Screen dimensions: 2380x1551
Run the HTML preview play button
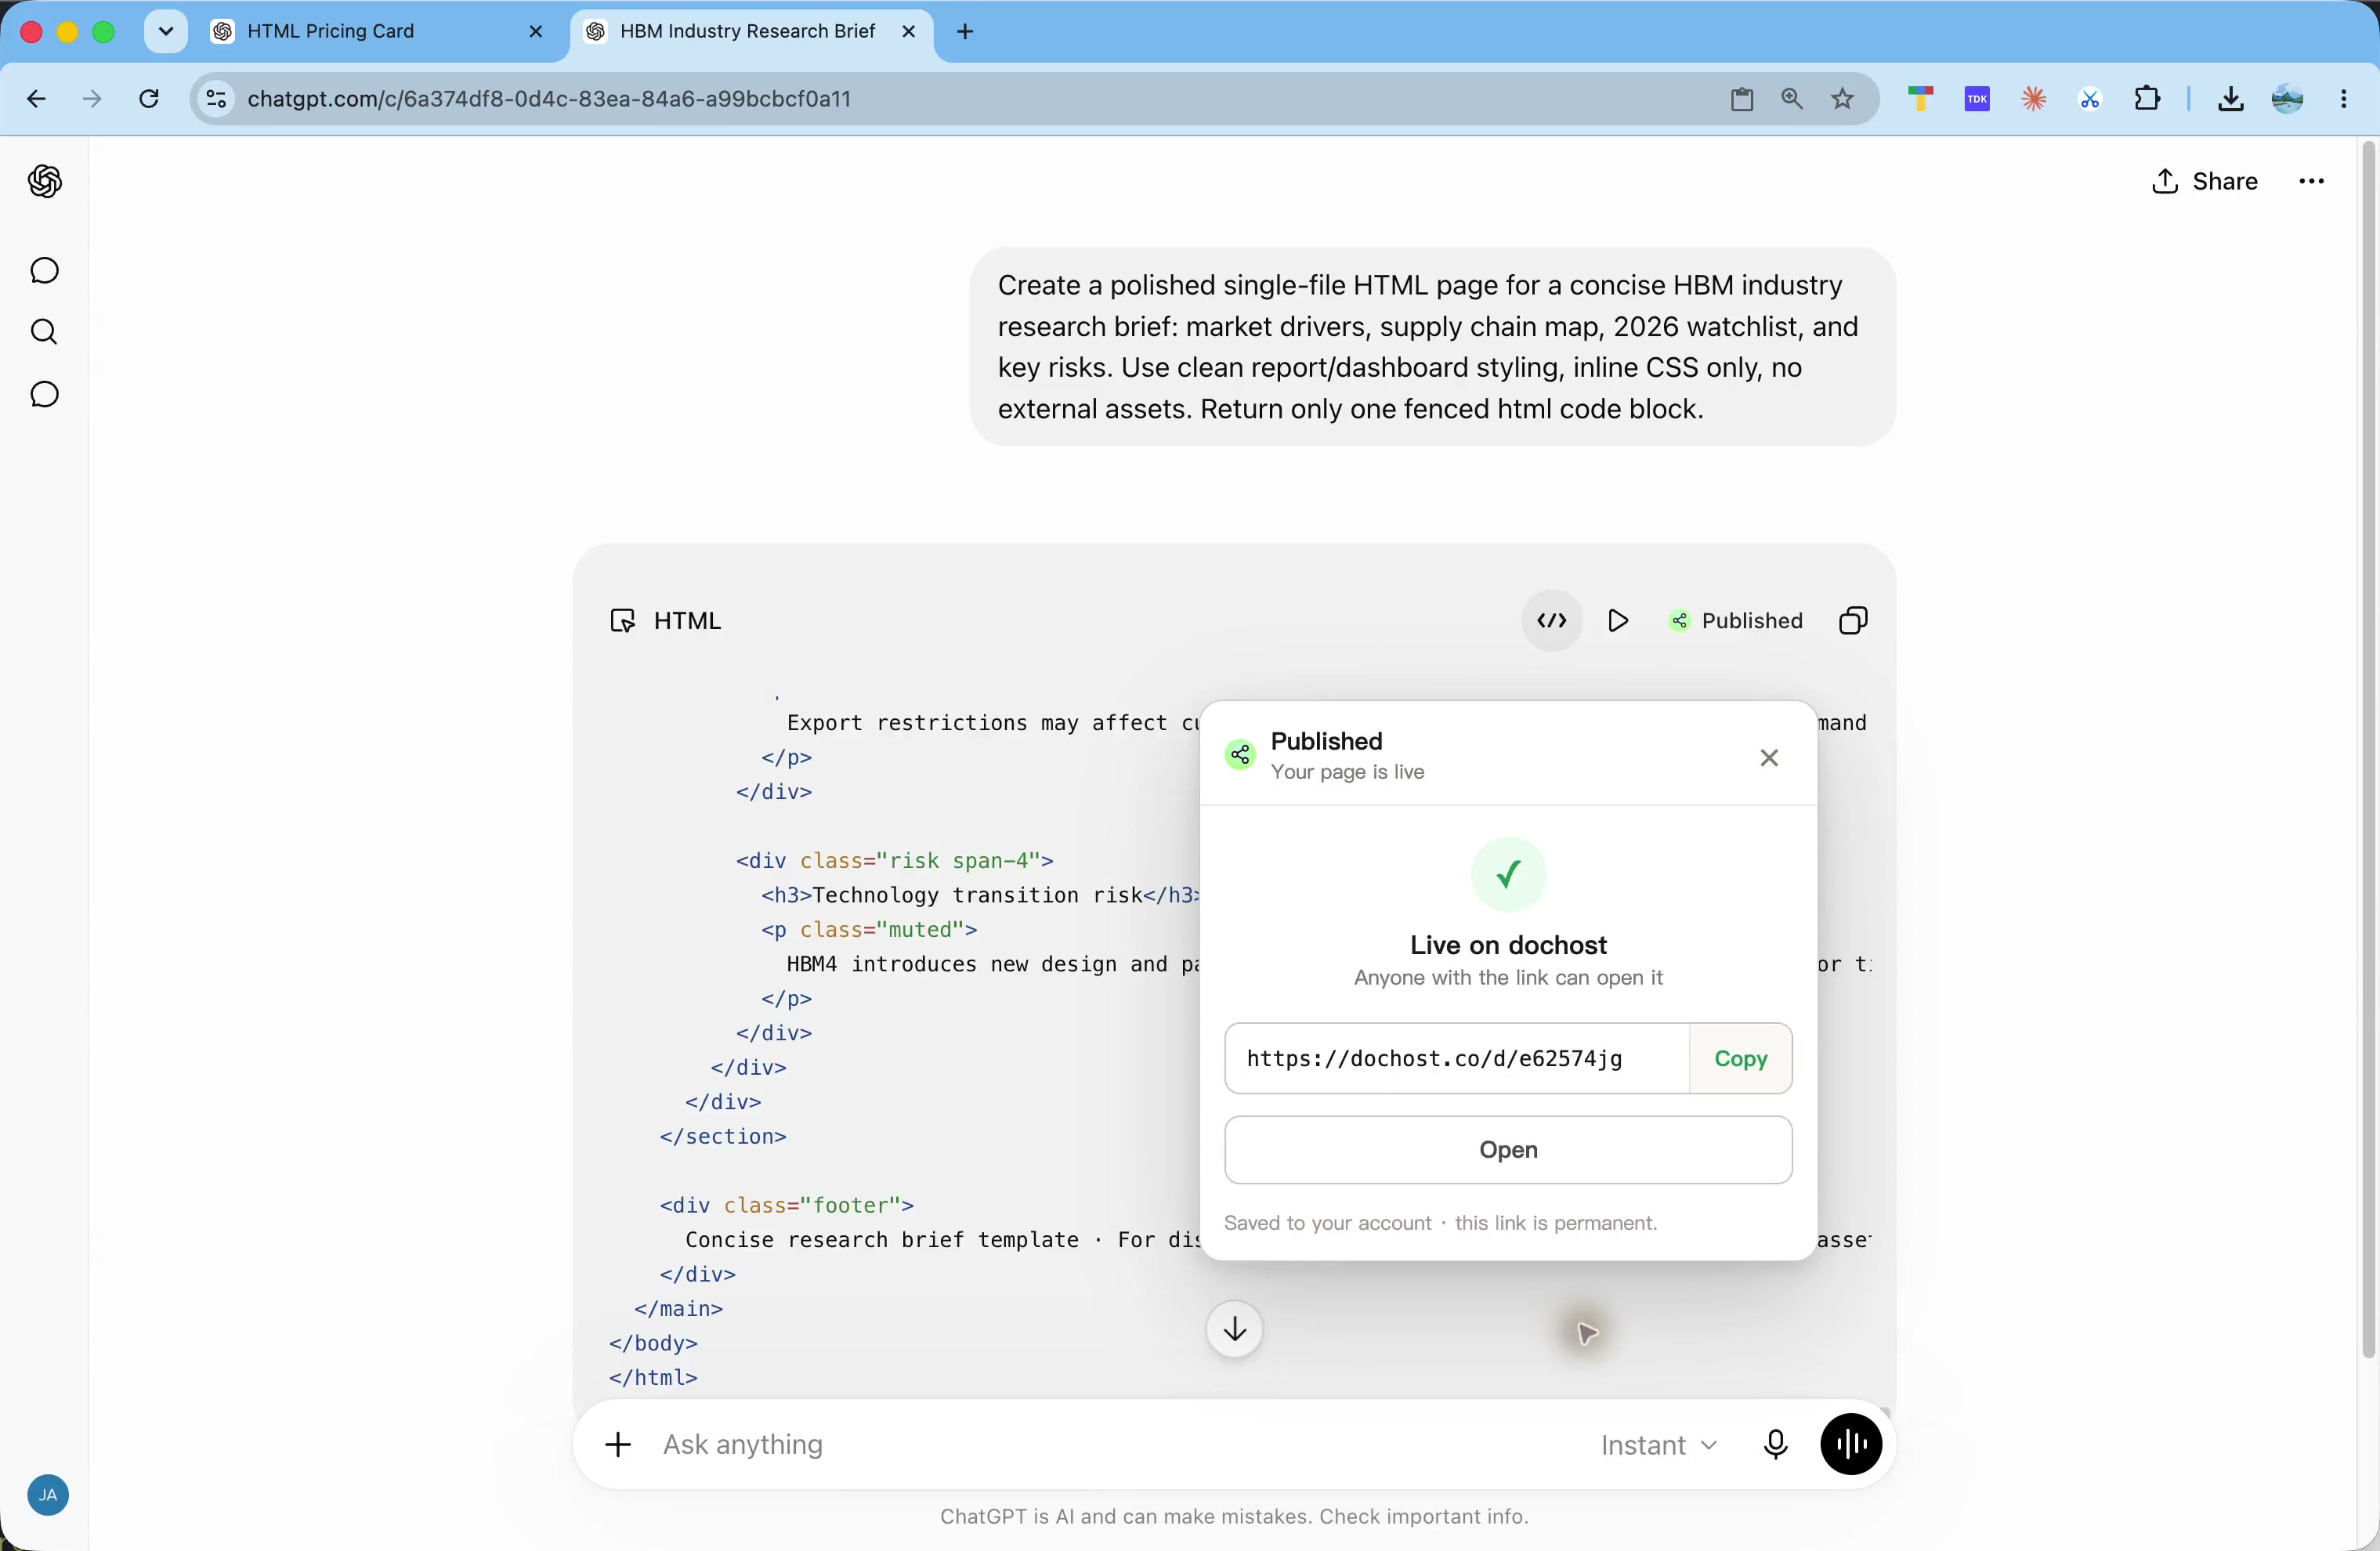click(1618, 620)
